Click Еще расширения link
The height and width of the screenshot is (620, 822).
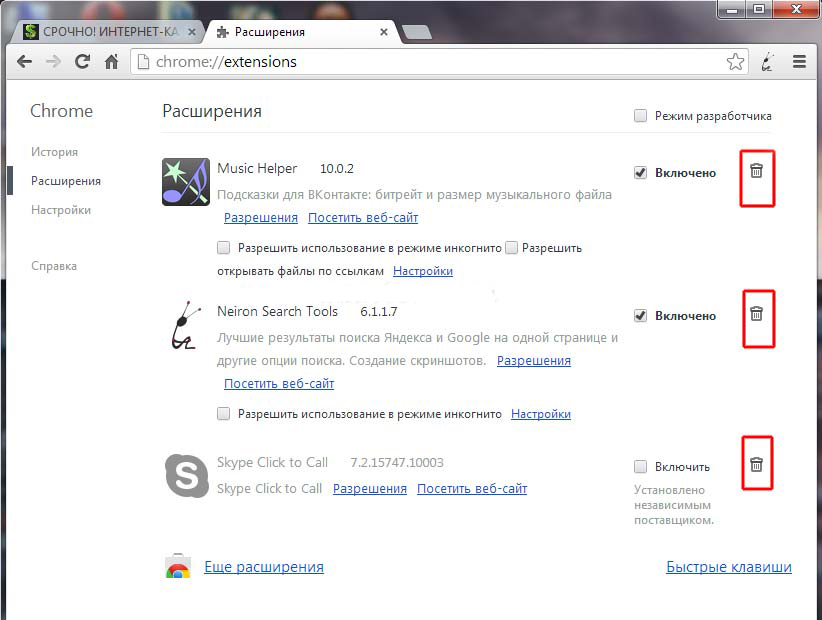(x=264, y=567)
